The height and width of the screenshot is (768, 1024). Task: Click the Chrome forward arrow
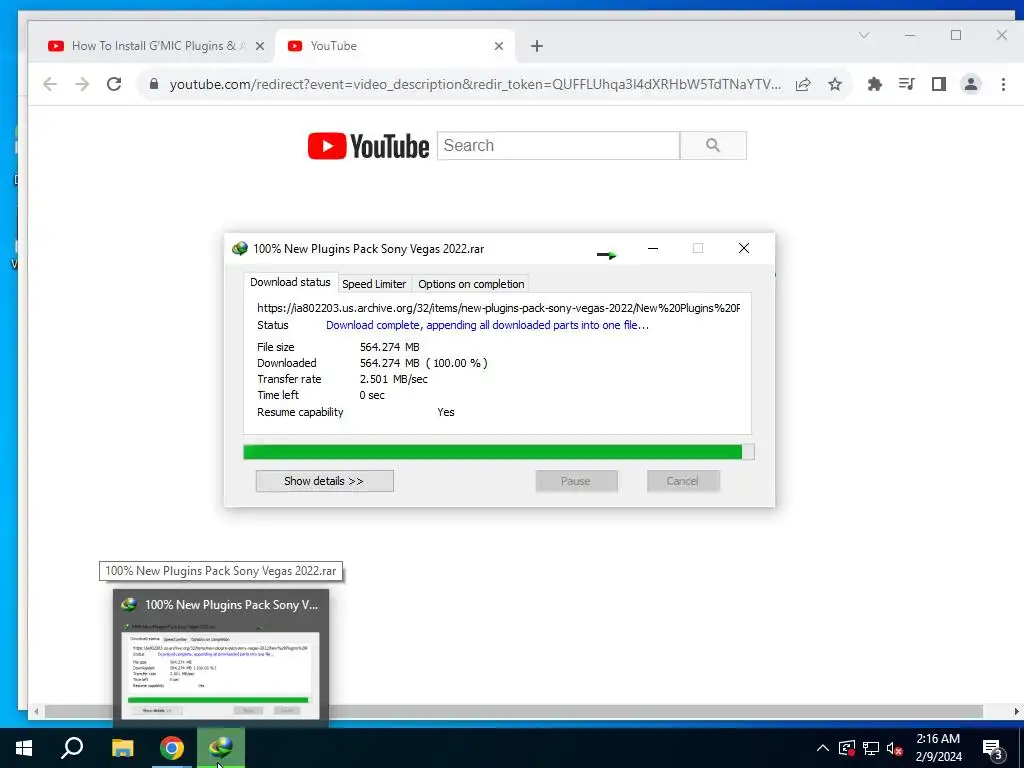[x=82, y=84]
